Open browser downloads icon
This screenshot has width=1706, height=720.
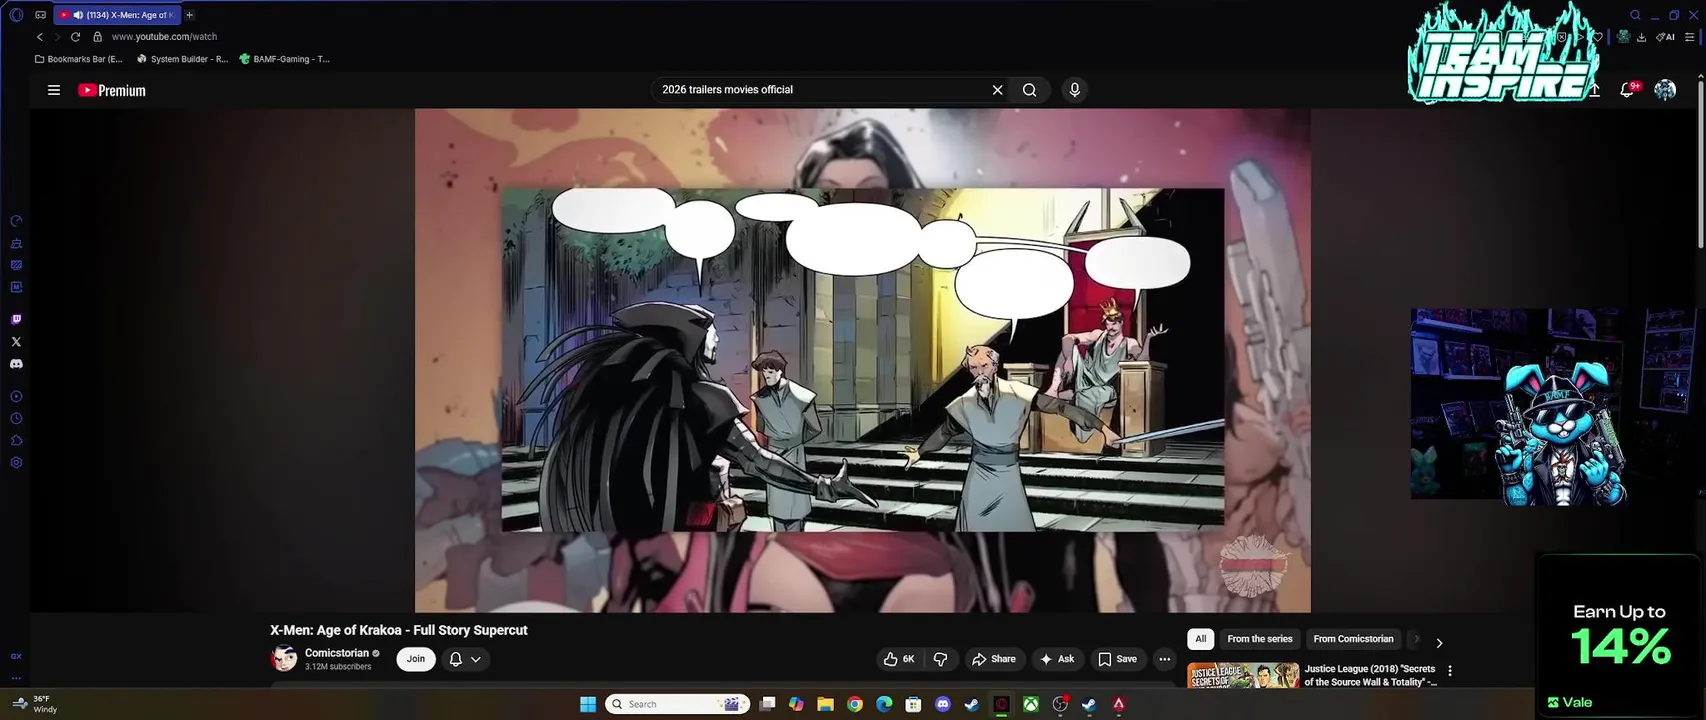tap(1641, 37)
